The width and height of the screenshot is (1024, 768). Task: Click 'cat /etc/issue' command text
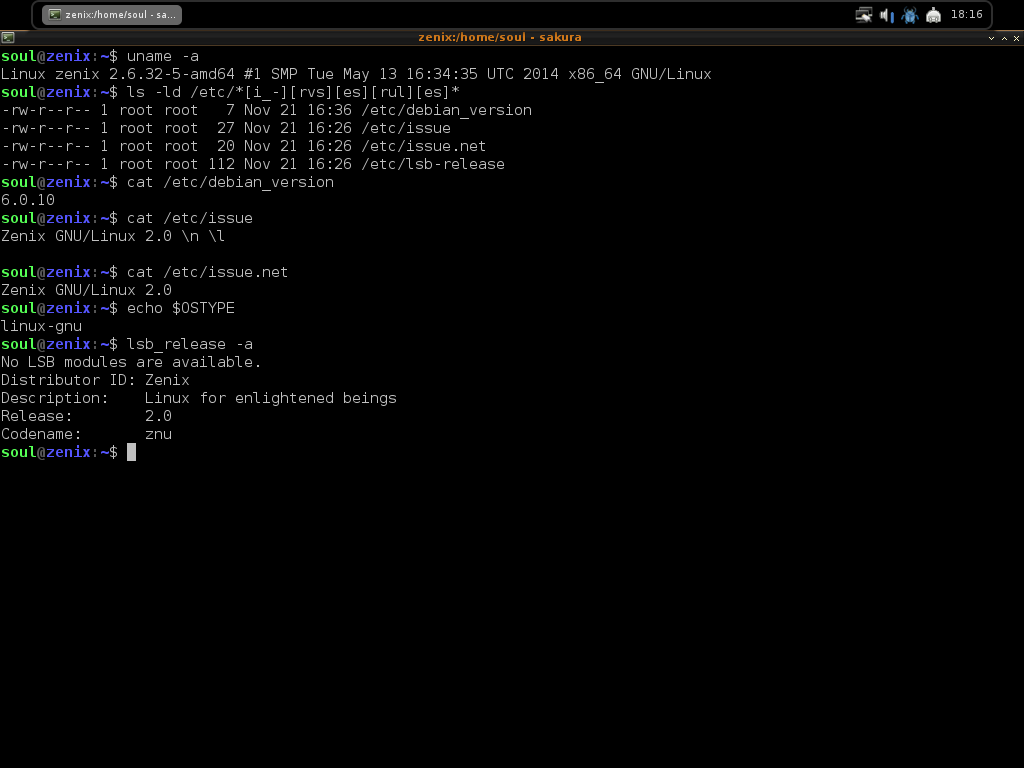[x=189, y=218]
